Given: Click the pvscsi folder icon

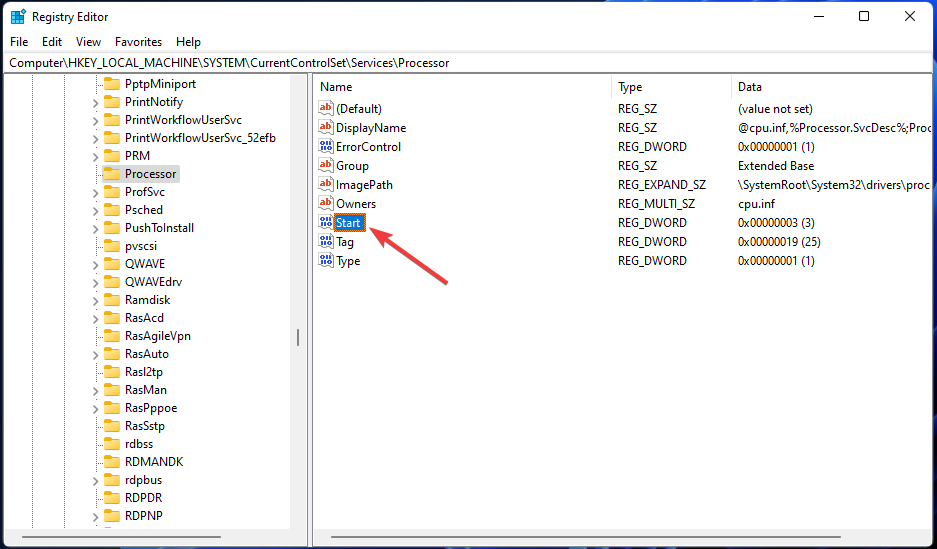Looking at the screenshot, I should [x=112, y=246].
